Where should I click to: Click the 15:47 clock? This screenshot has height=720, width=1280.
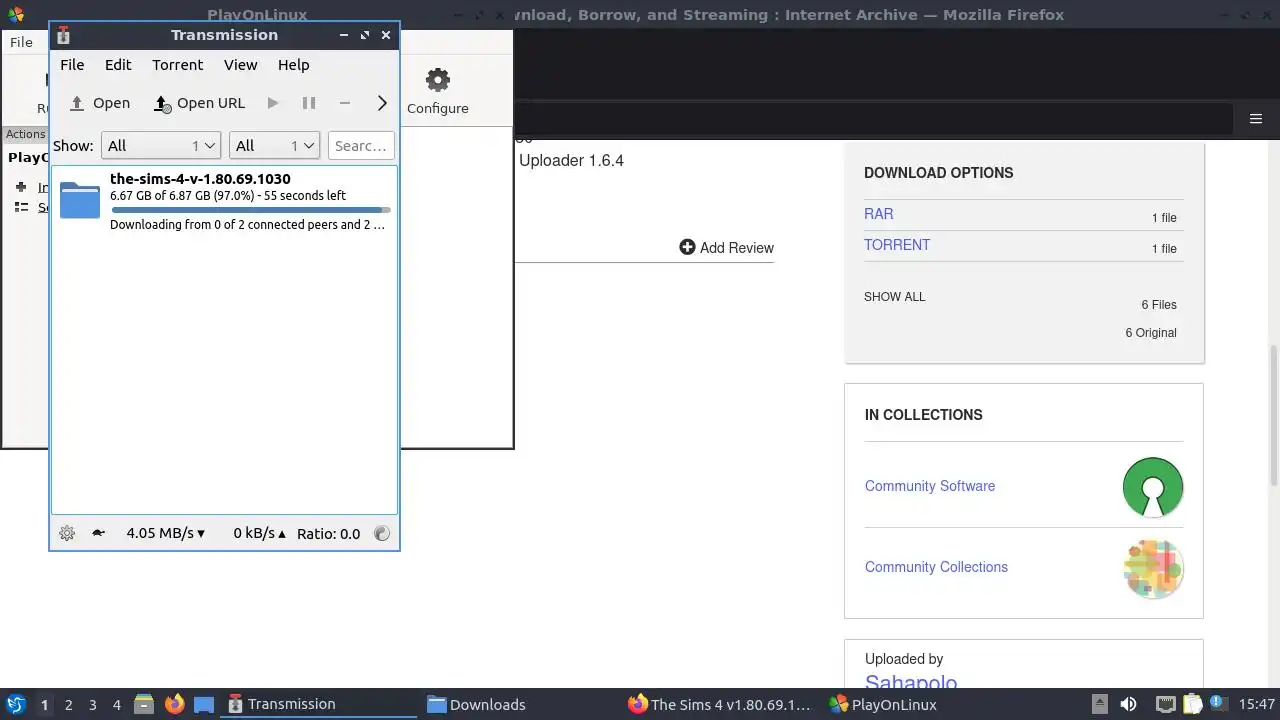tap(1256, 704)
